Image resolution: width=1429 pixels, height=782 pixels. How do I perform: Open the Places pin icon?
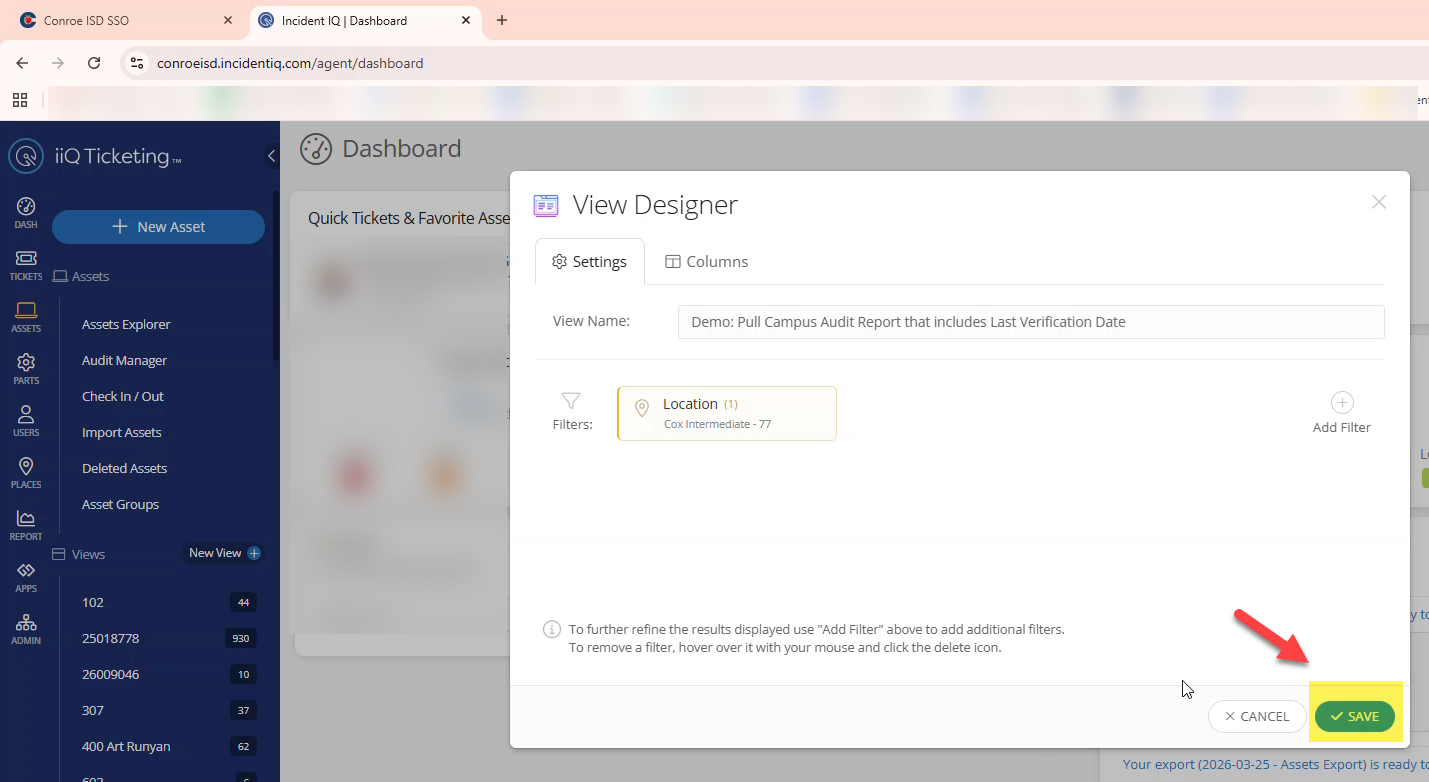pos(26,468)
